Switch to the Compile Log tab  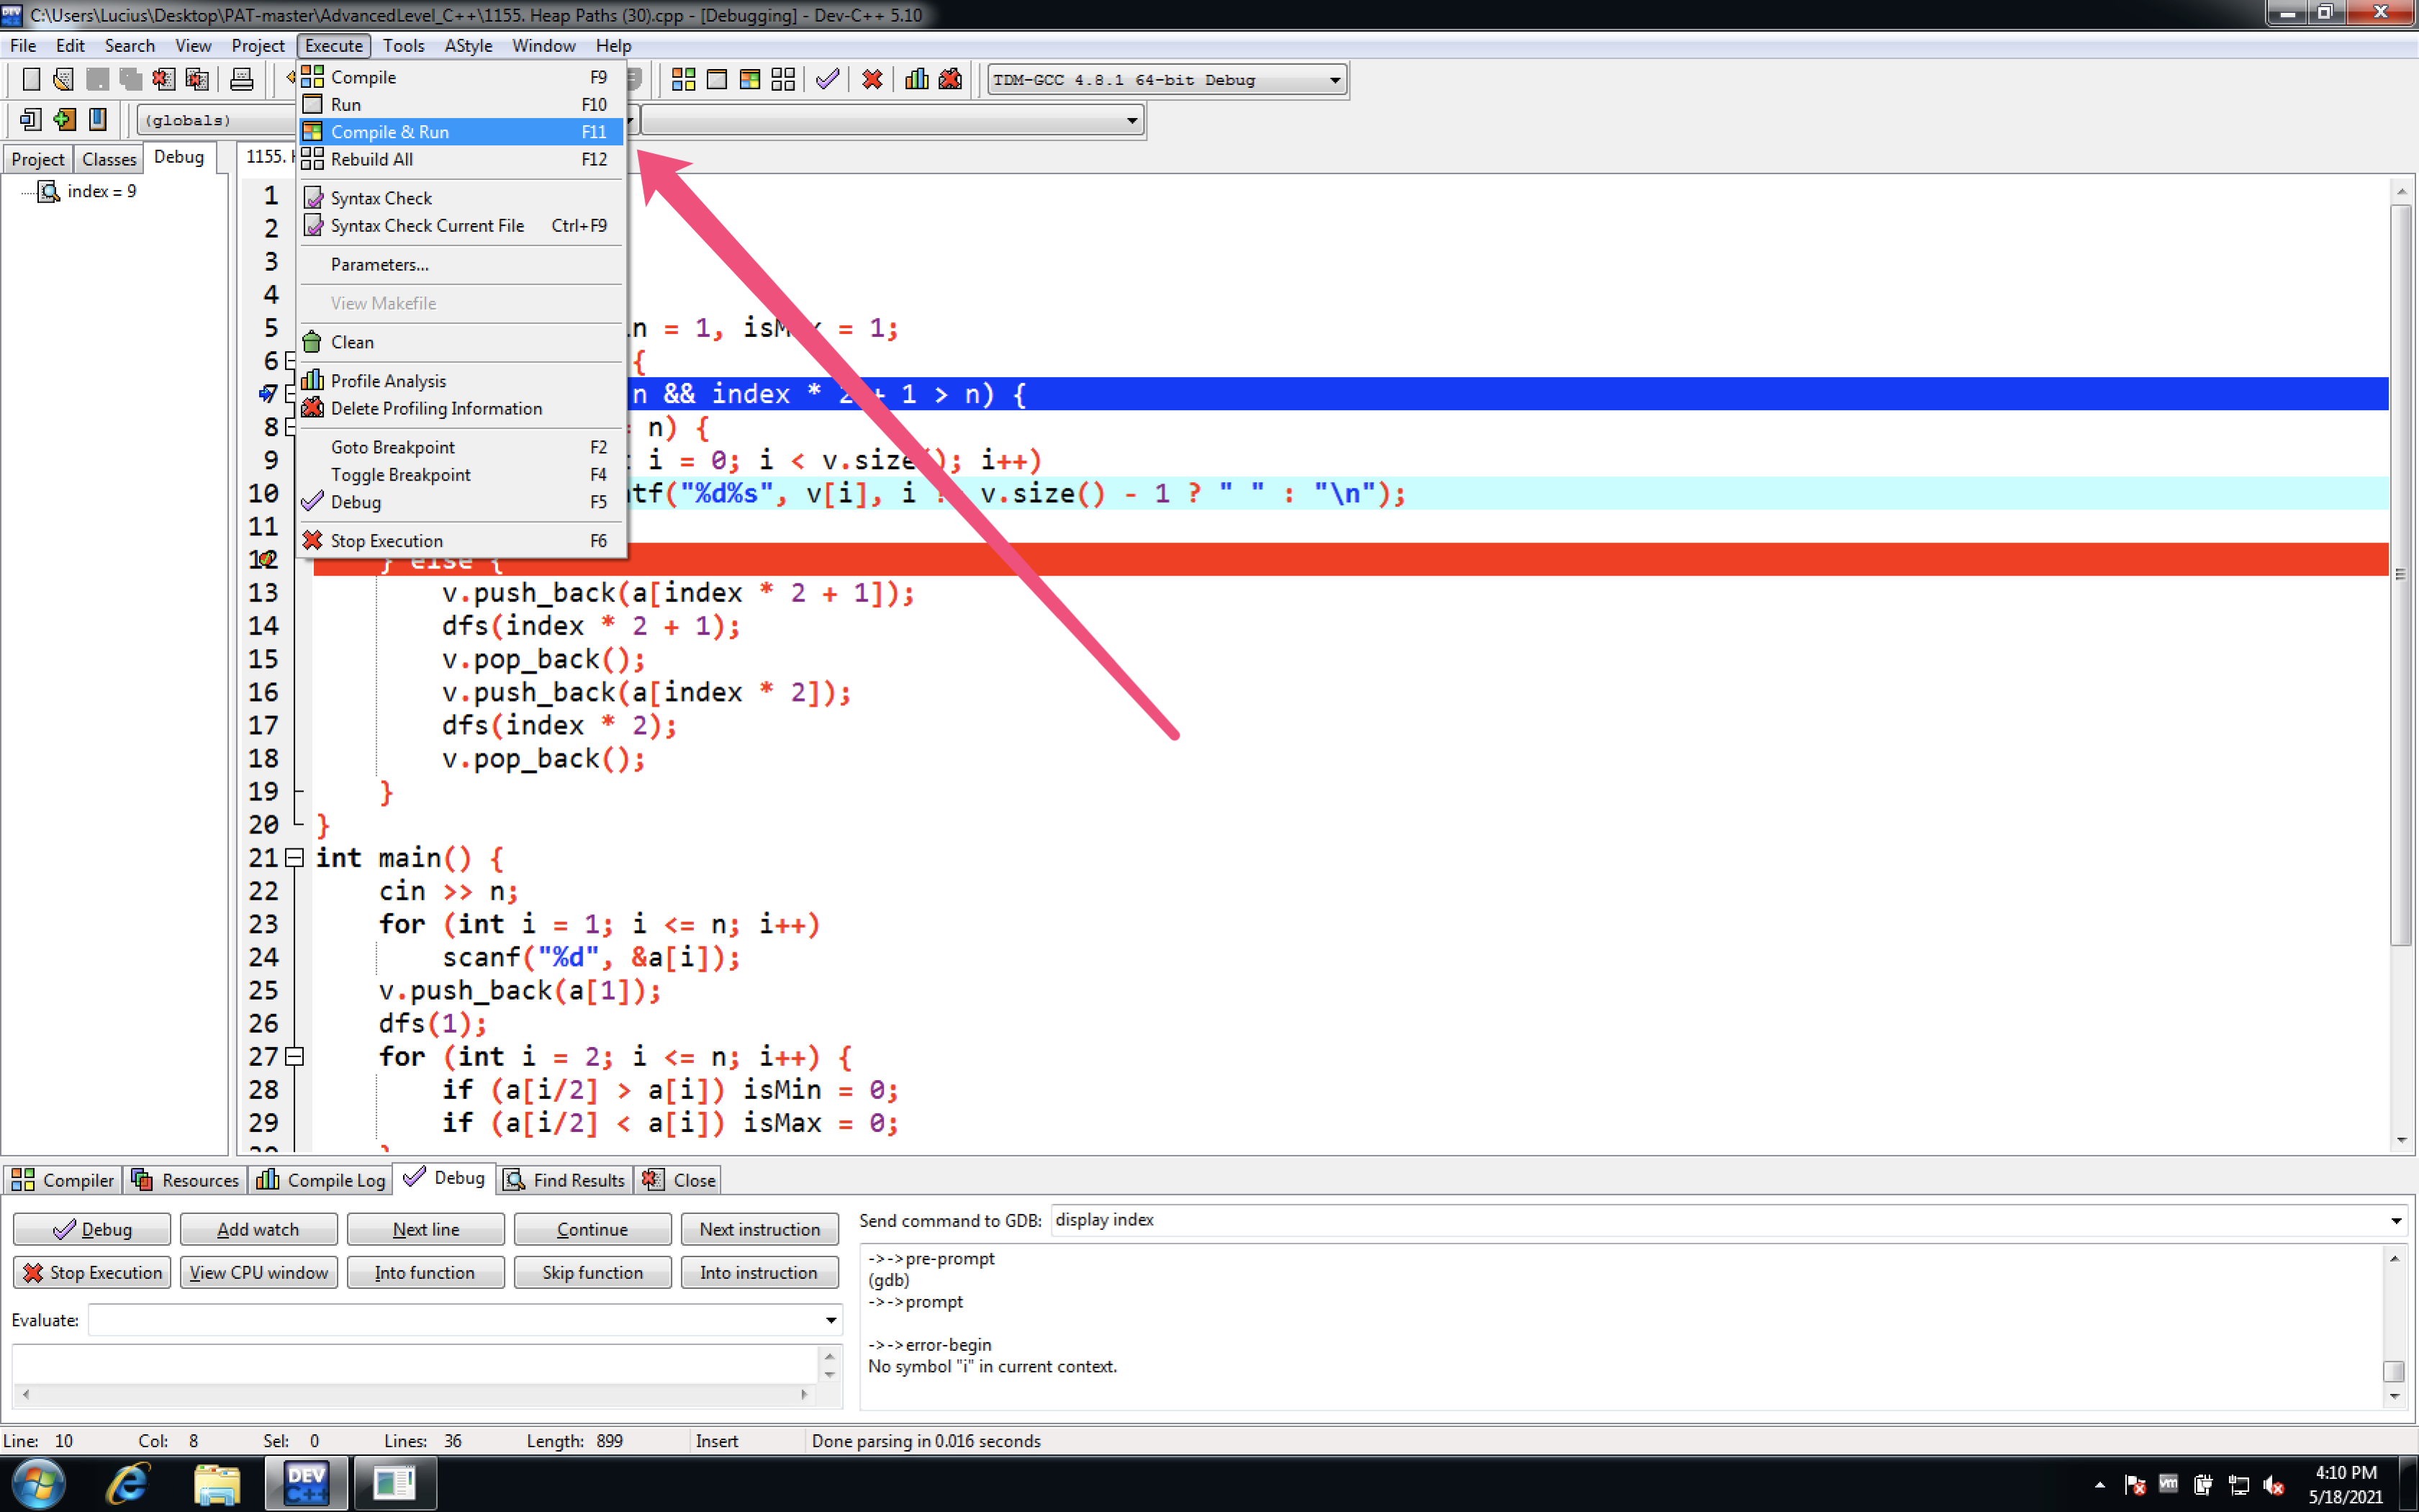click(x=322, y=1180)
